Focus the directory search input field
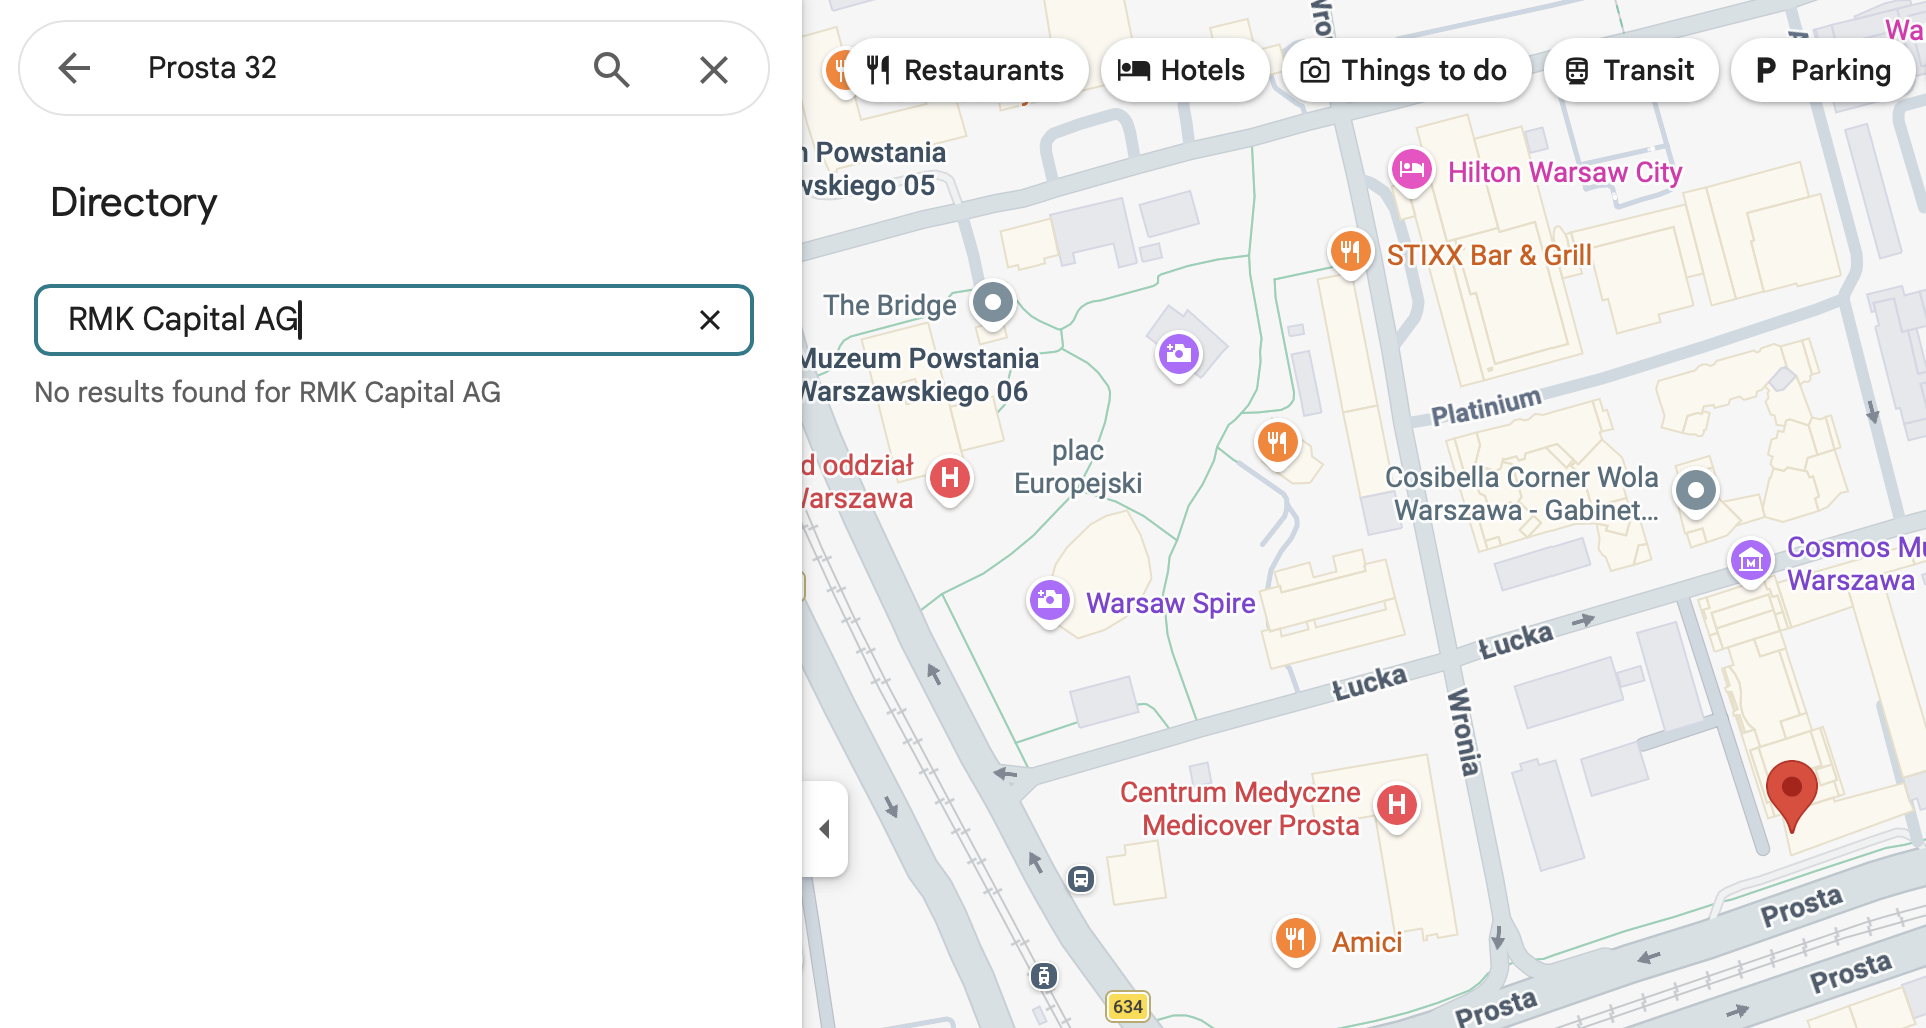Image resolution: width=1926 pixels, height=1028 pixels. [x=394, y=320]
